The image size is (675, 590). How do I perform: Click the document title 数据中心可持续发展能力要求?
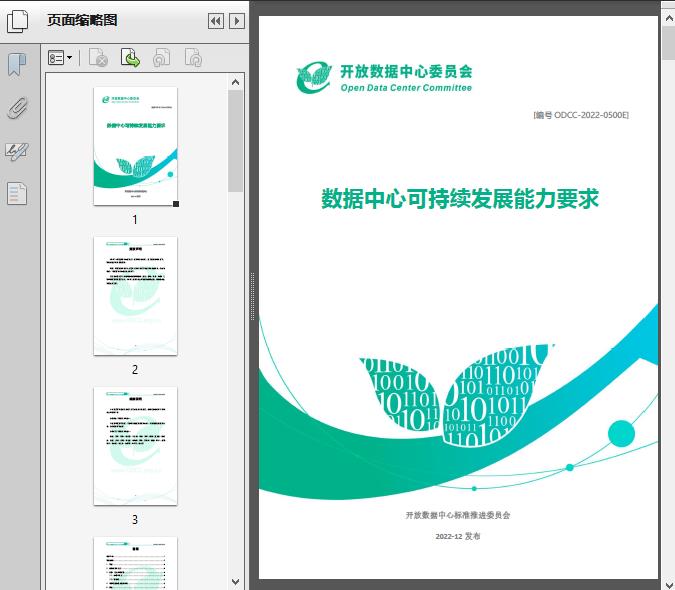click(x=460, y=199)
